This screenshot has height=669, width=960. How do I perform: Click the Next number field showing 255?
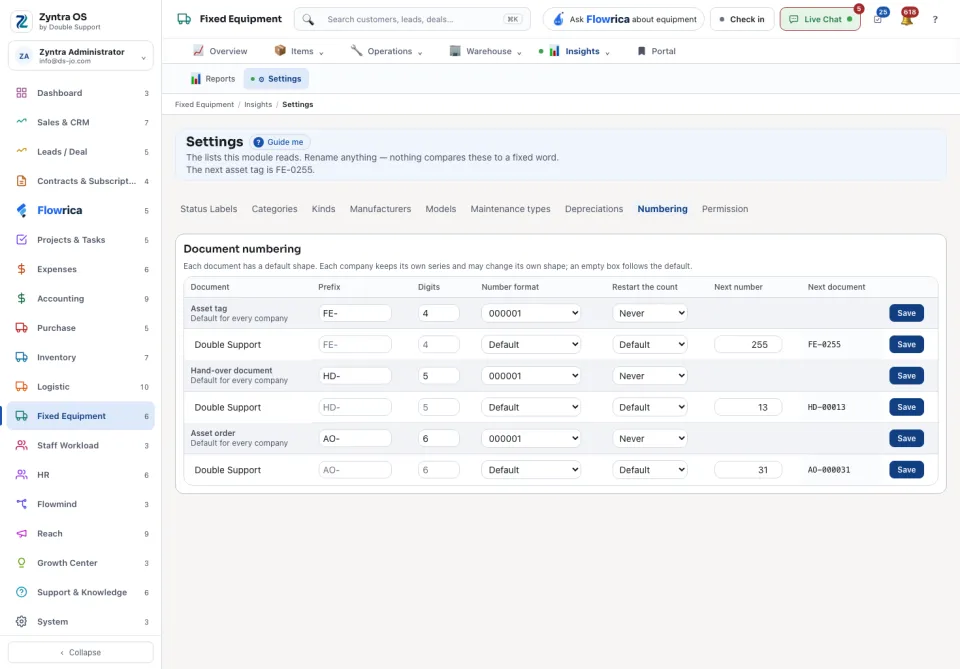point(748,345)
